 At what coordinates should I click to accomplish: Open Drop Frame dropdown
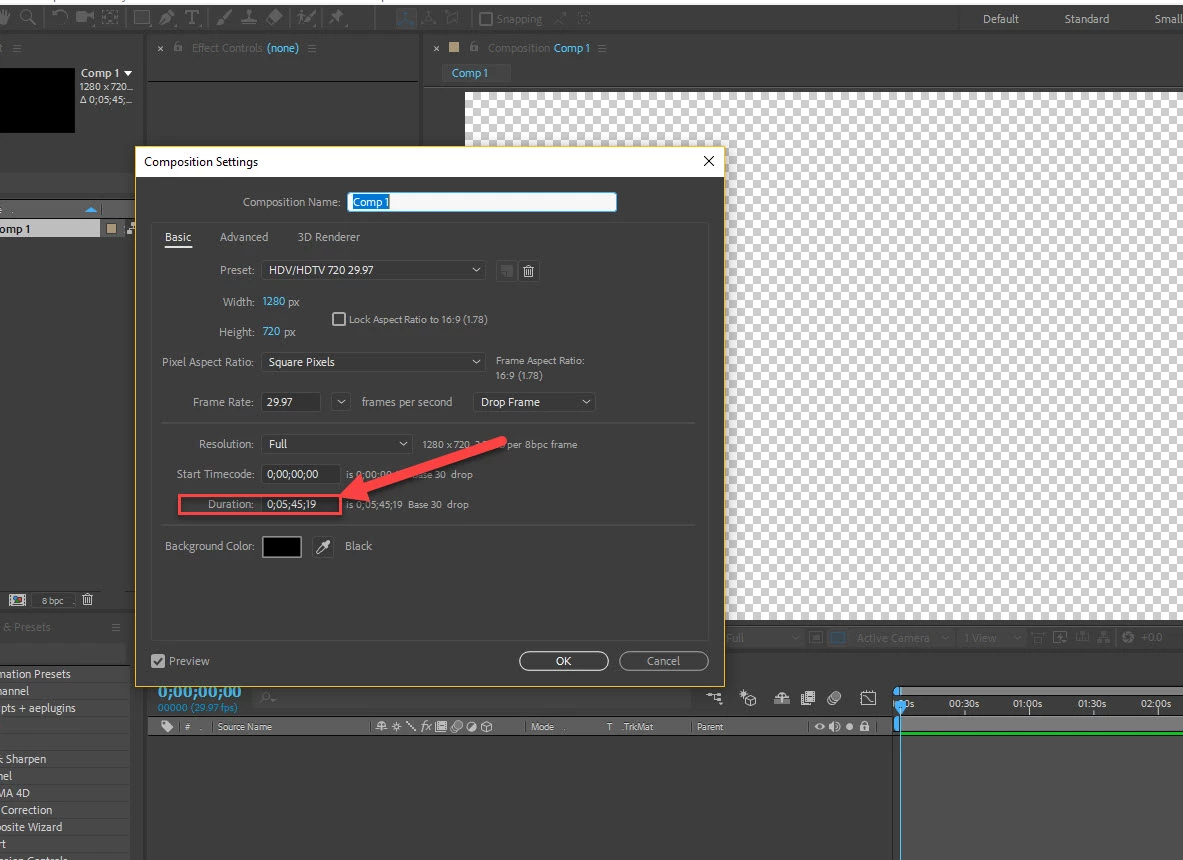coord(534,402)
